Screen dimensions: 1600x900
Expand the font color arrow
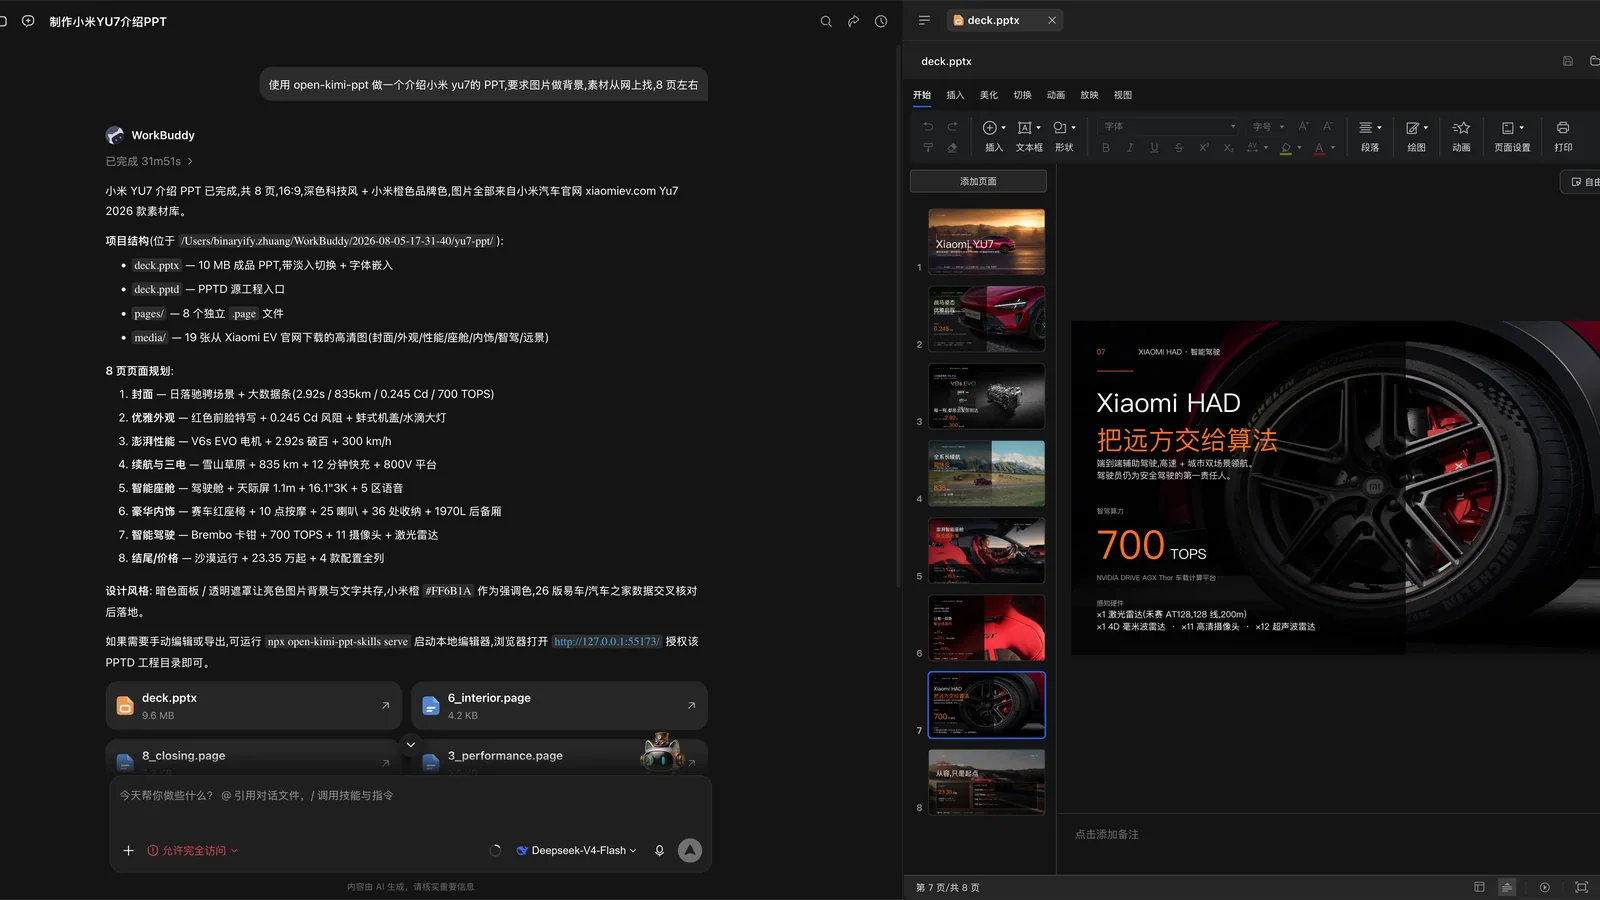coord(1333,148)
